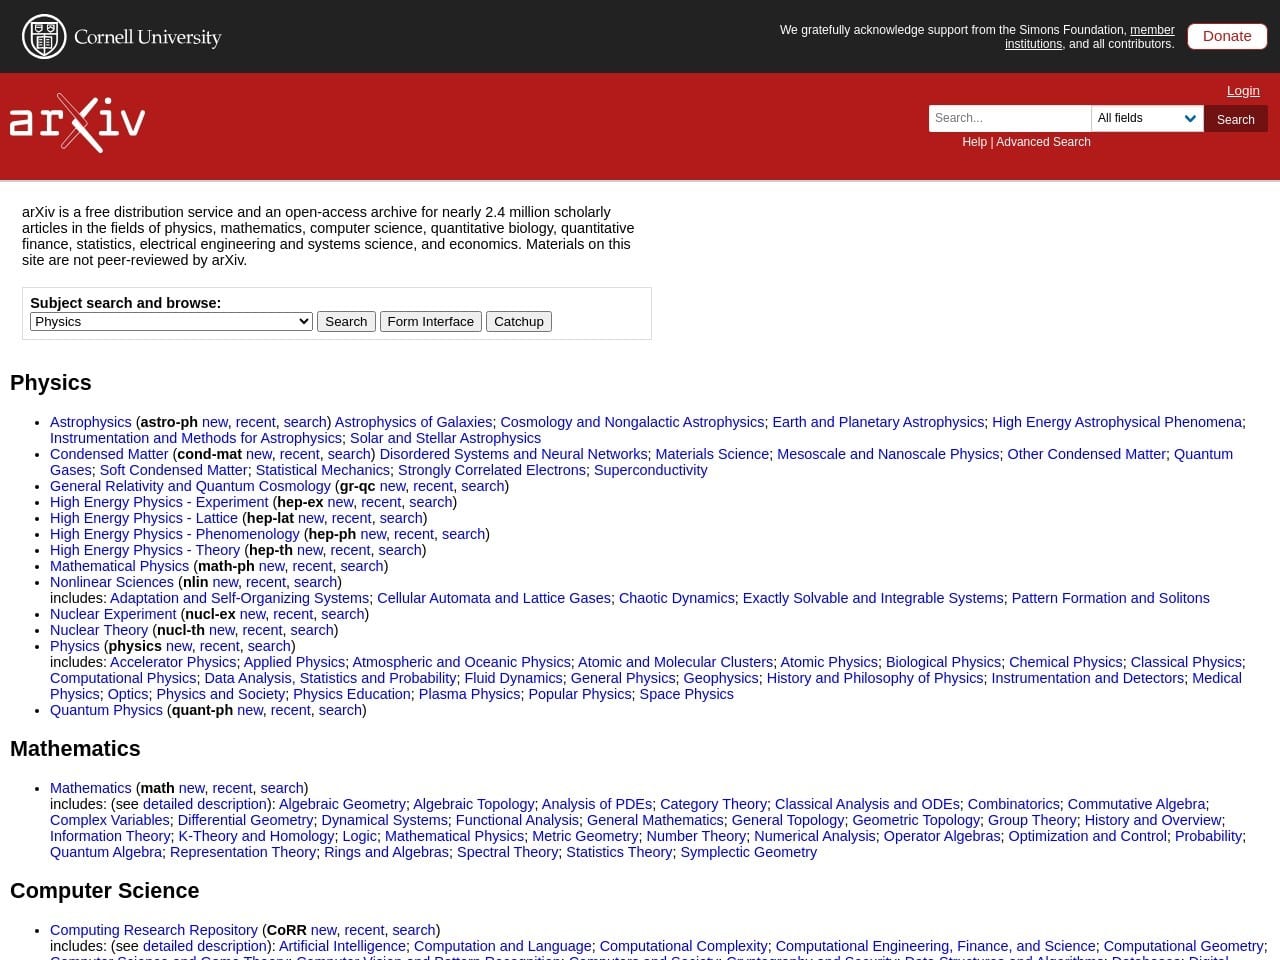
Task: Click the header search input field
Action: click(x=1009, y=118)
